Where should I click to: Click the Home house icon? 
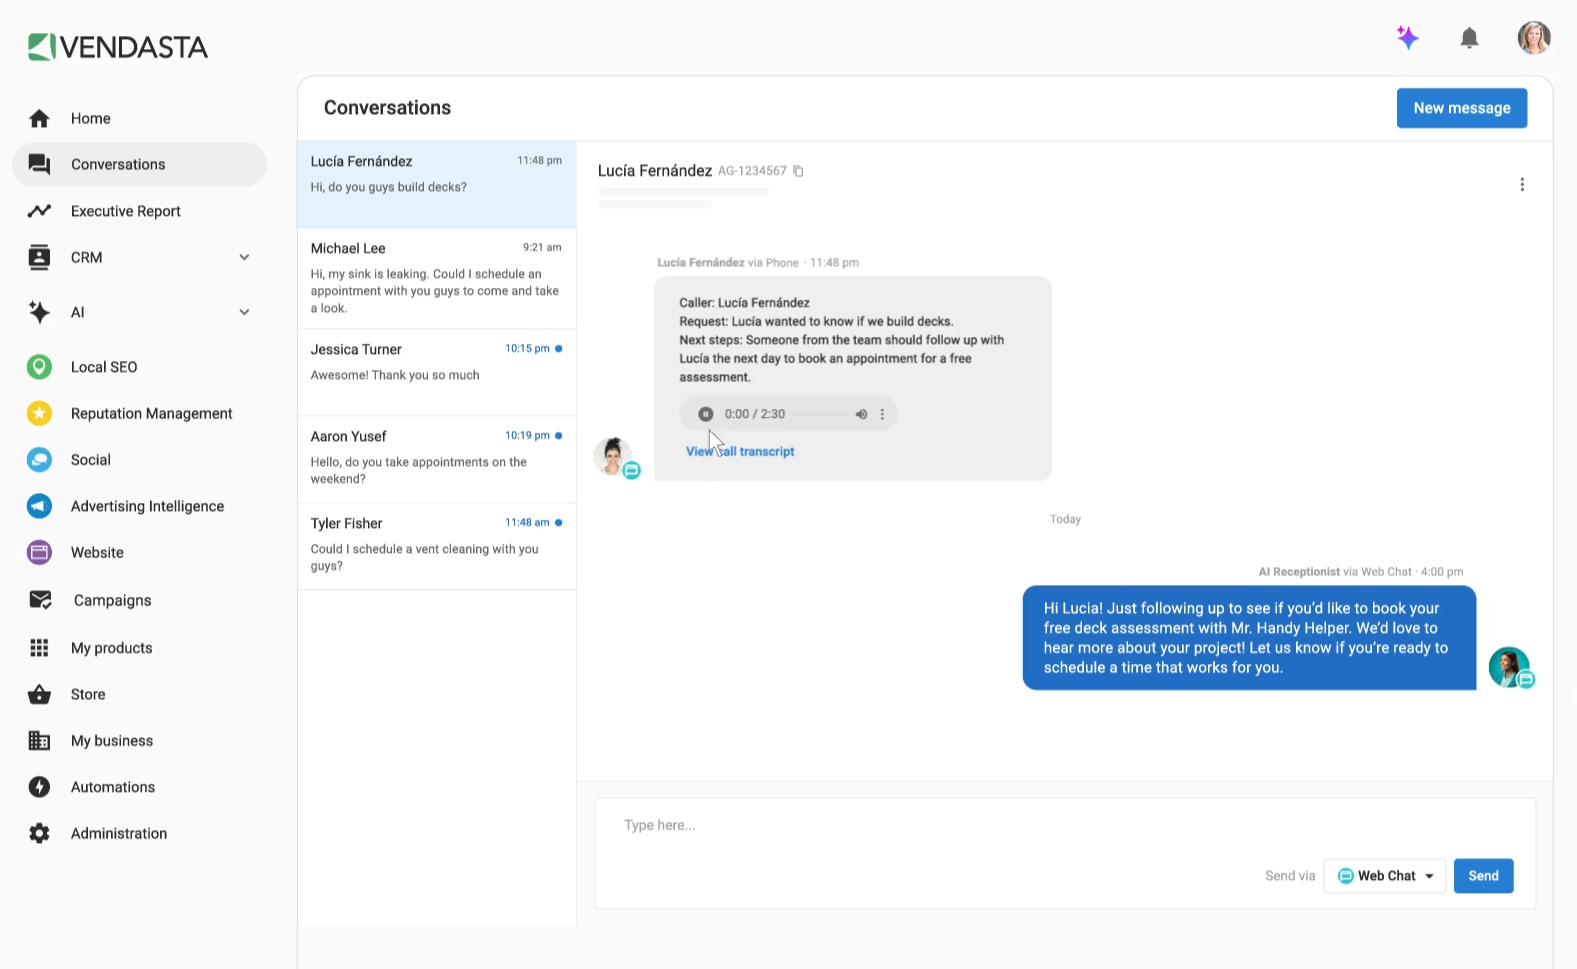pos(39,118)
